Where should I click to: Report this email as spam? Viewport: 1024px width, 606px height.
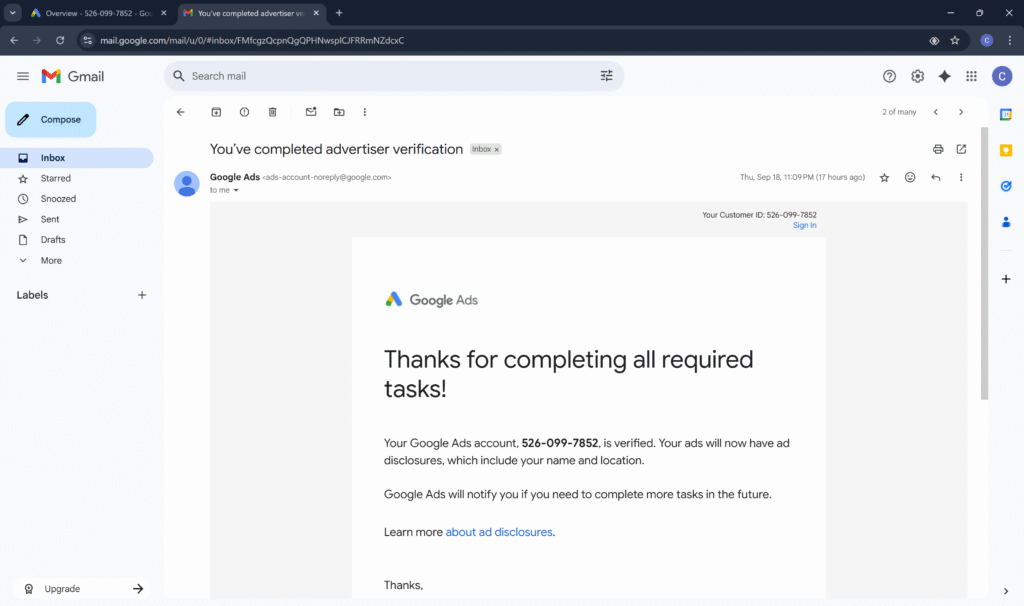pyautogui.click(x=244, y=112)
